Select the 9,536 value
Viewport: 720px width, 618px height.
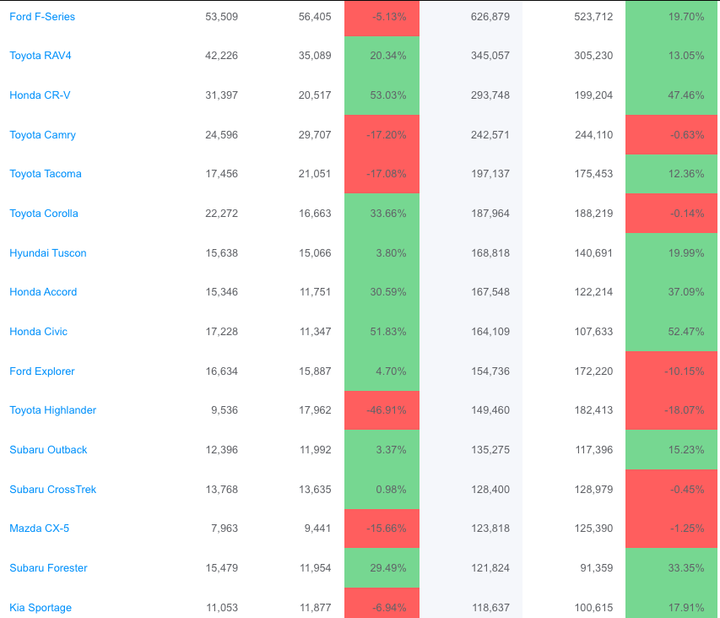[x=224, y=410]
